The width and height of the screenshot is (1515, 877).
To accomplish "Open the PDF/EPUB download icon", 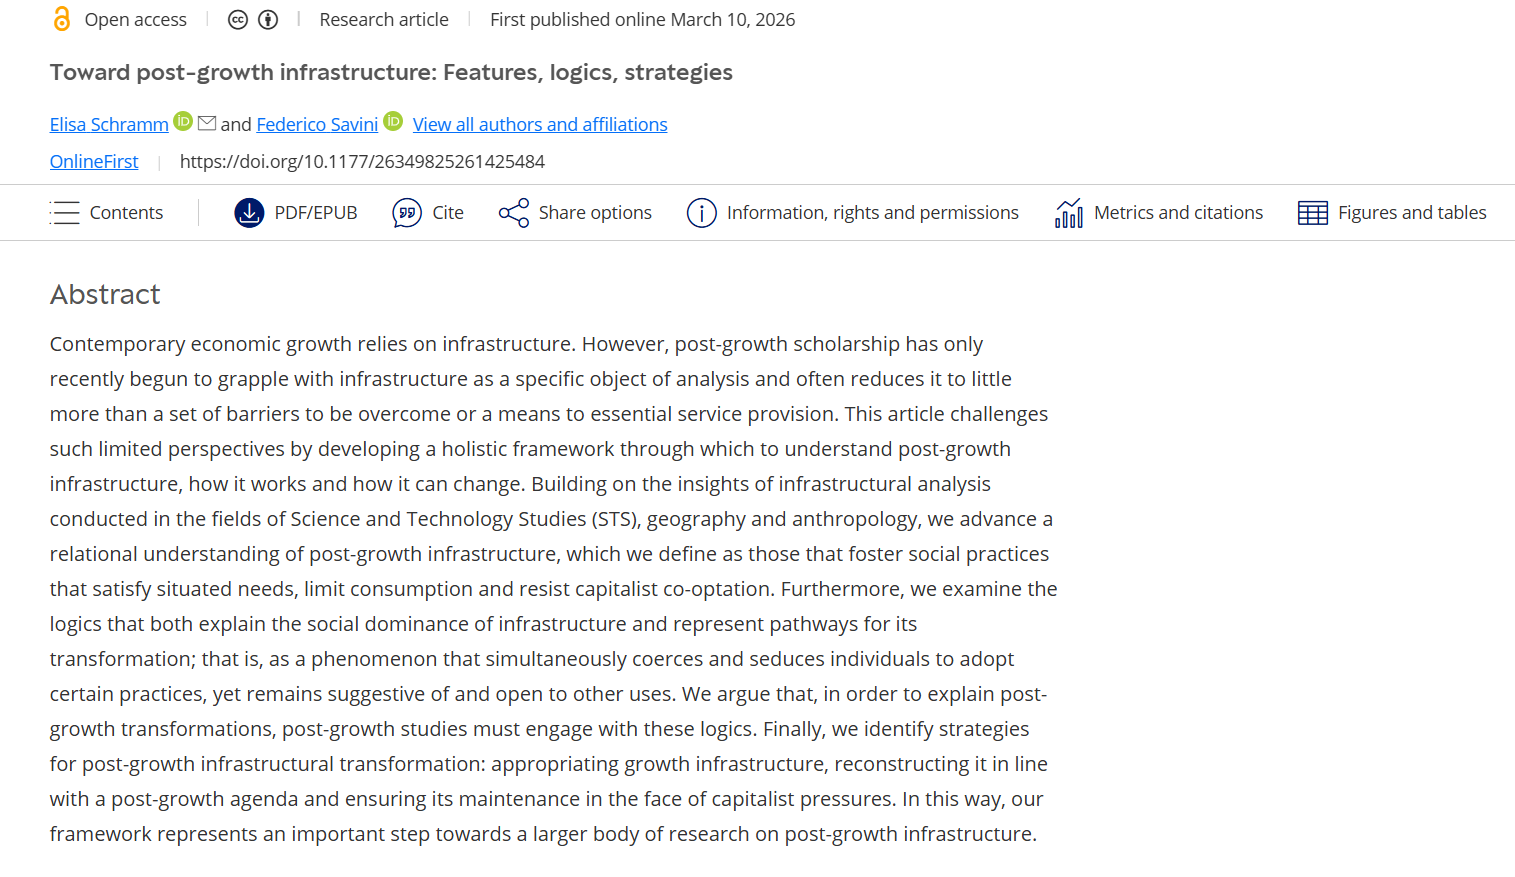I will click(x=248, y=212).
